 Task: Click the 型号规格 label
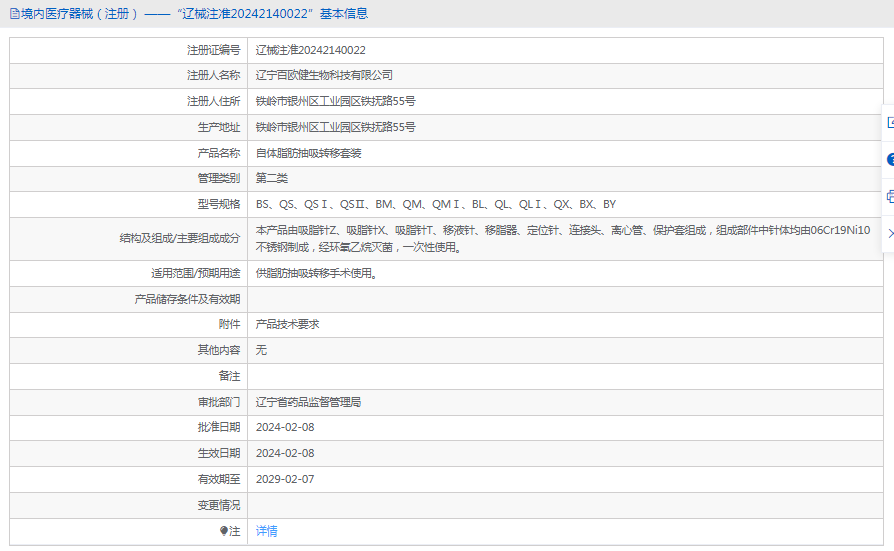tap(219, 204)
